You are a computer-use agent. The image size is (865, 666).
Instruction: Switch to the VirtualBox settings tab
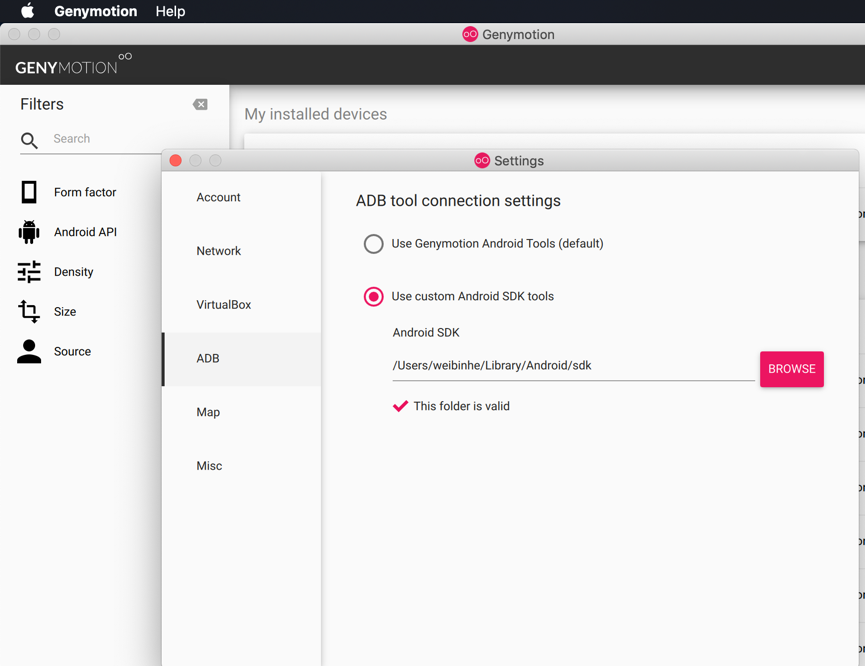pyautogui.click(x=241, y=305)
